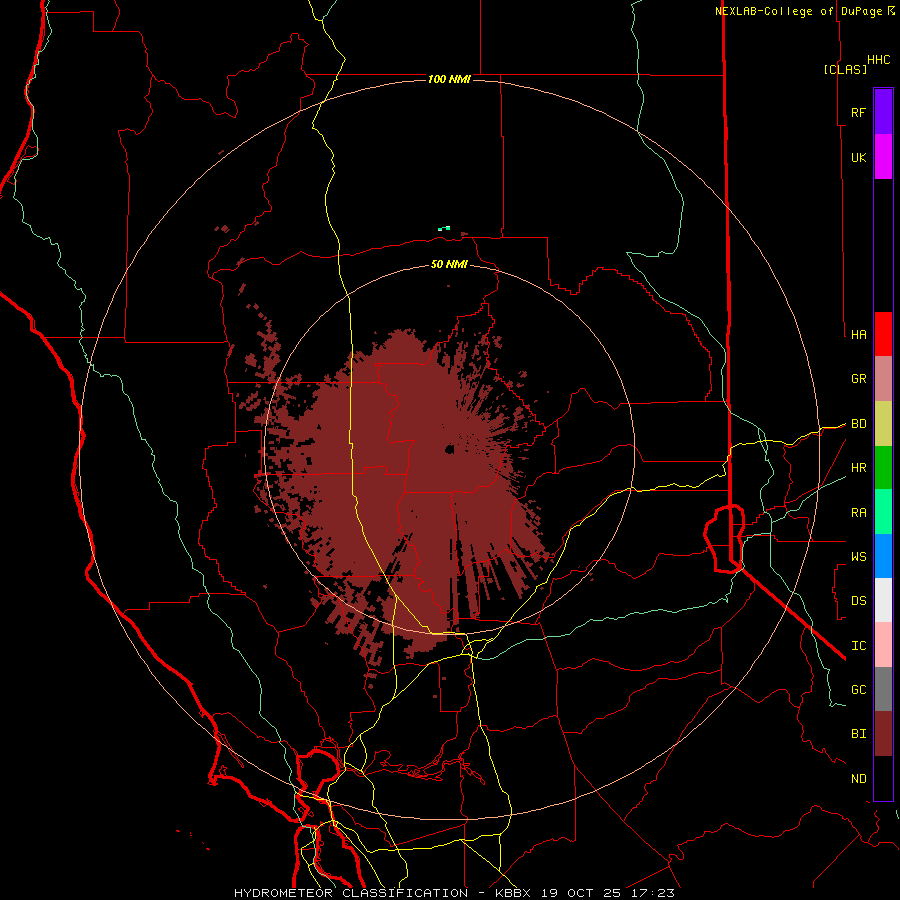Click the WS blue legend swatch
This screenshot has width=900, height=900.
pos(883,556)
